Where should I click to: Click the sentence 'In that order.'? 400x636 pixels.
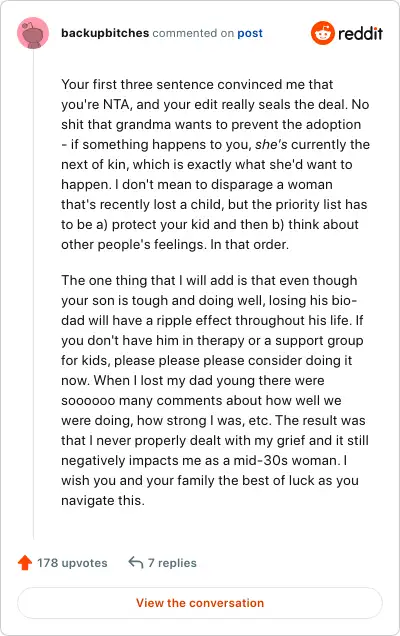tap(249, 245)
